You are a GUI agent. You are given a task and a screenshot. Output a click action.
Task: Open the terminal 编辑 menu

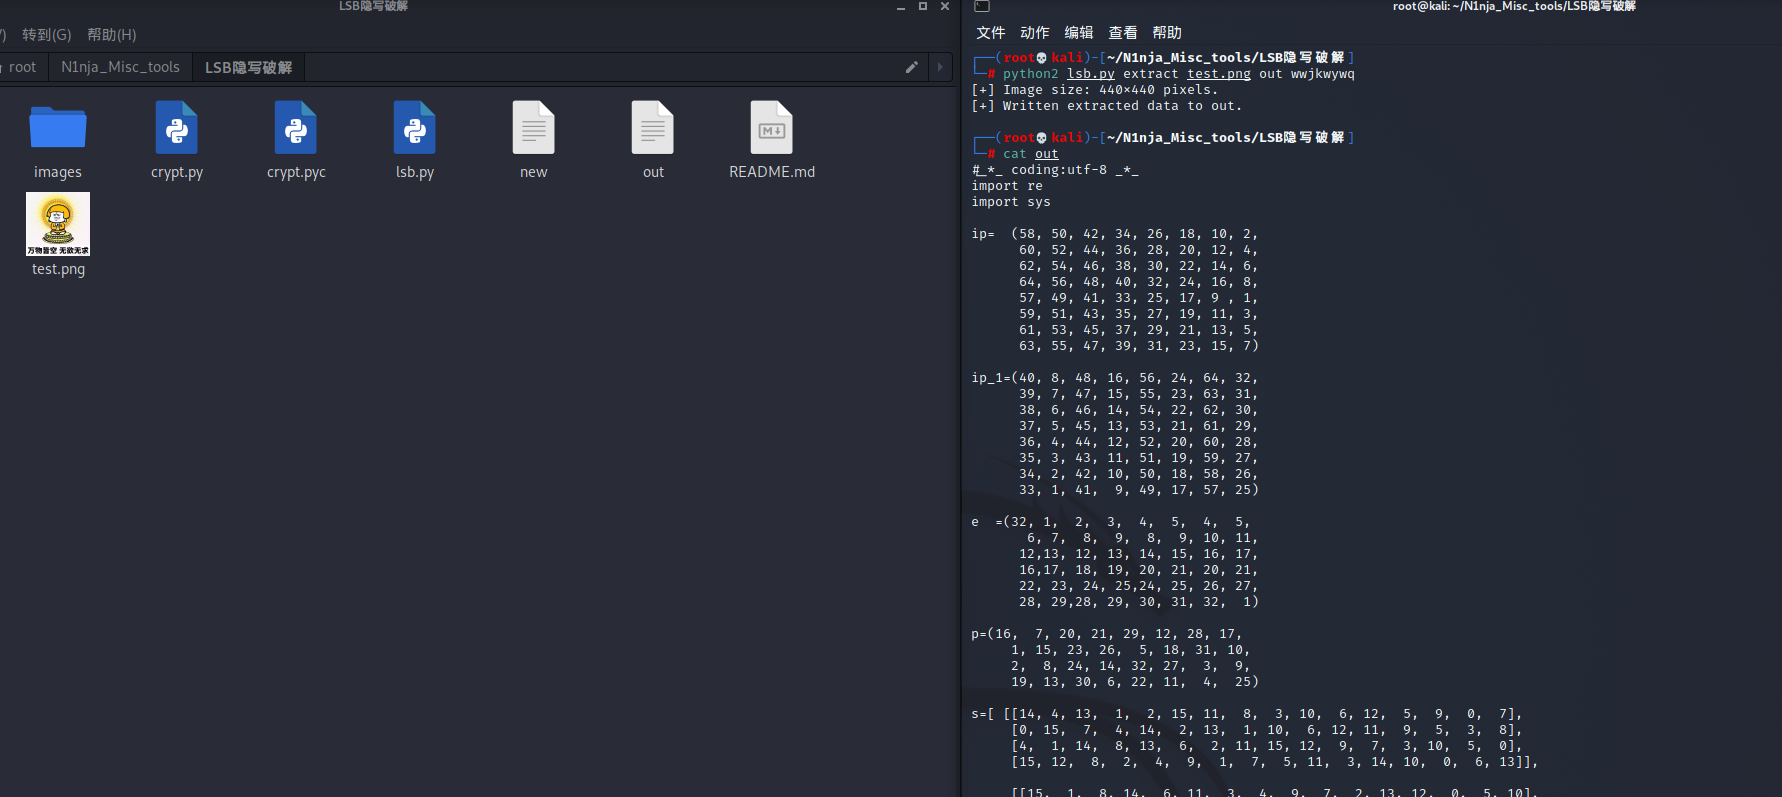(1079, 33)
